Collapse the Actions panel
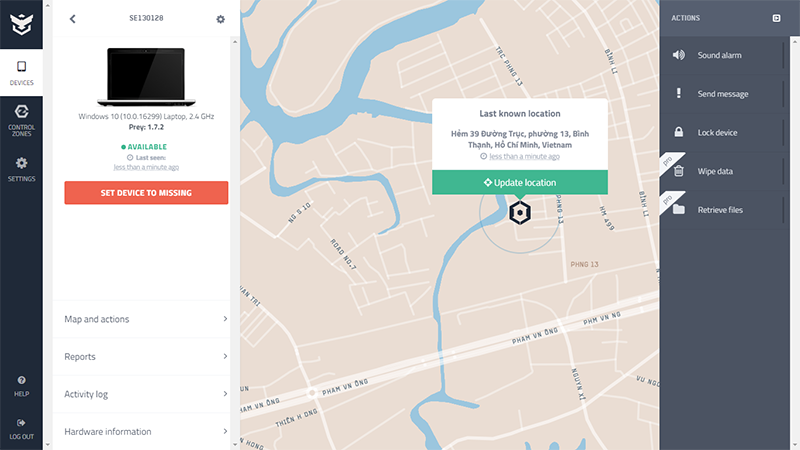 tap(776, 18)
